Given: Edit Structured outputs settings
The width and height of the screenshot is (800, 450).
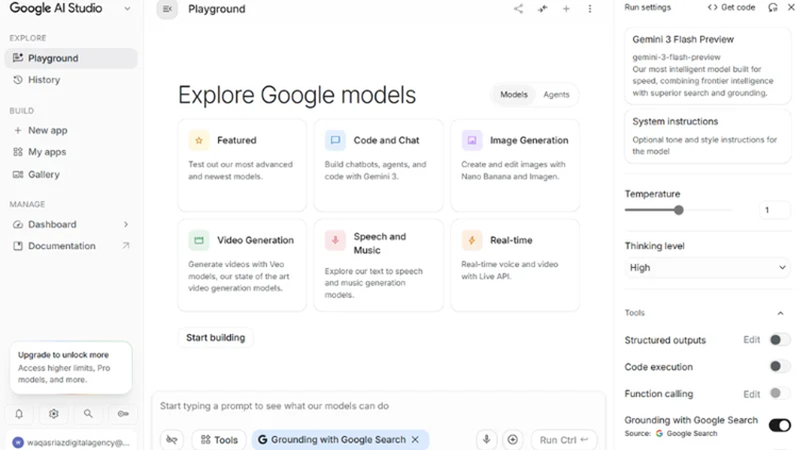Looking at the screenshot, I should (x=752, y=340).
